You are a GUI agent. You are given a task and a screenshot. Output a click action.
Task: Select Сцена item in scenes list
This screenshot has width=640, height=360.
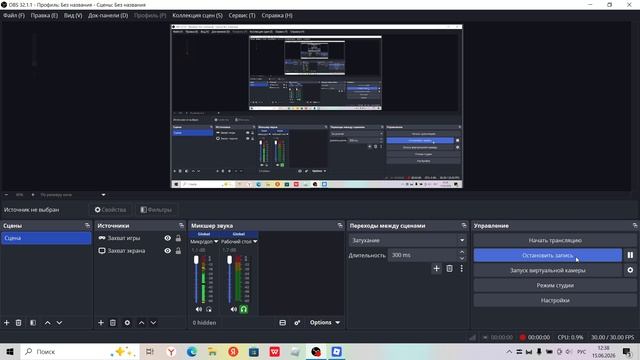coord(46,238)
